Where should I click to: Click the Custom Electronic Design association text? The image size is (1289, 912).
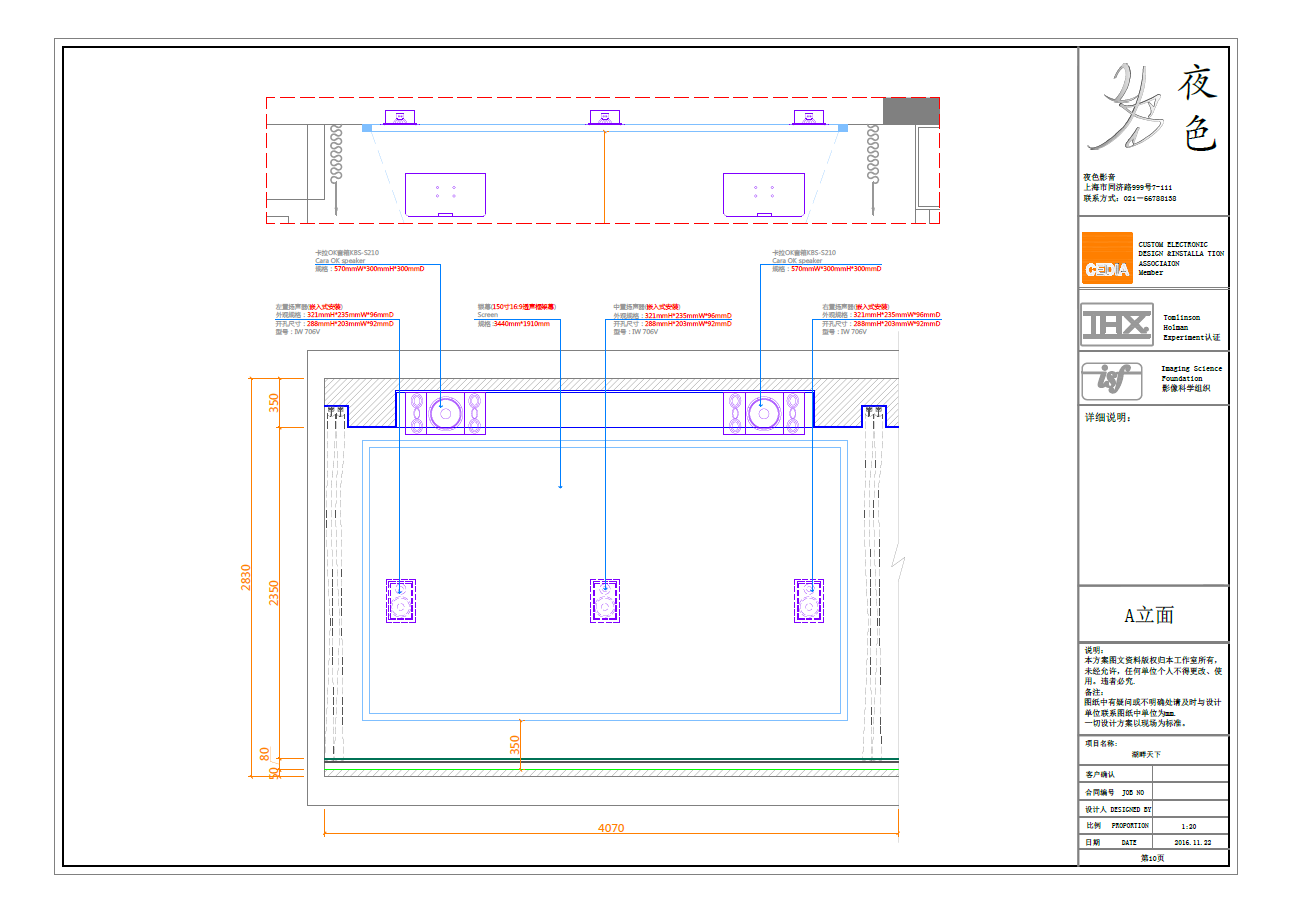point(1180,258)
